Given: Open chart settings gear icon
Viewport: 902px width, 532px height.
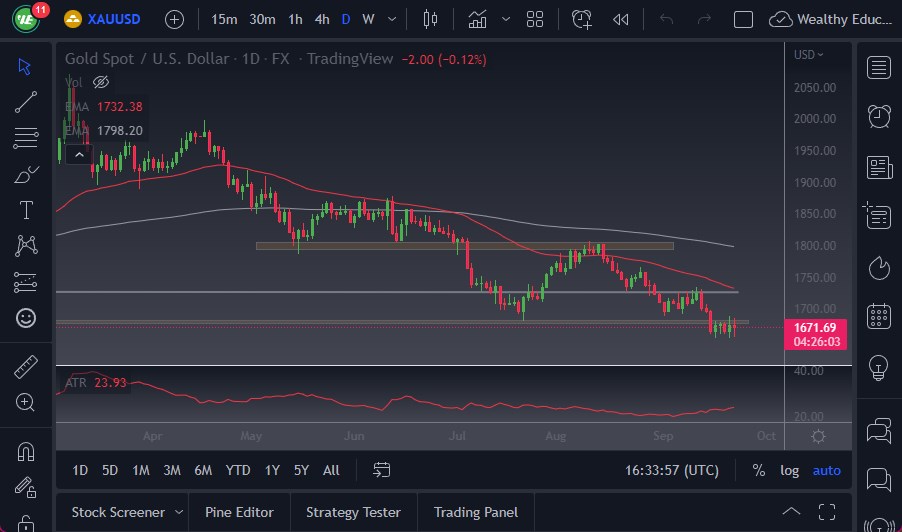Looking at the screenshot, I should click(818, 436).
